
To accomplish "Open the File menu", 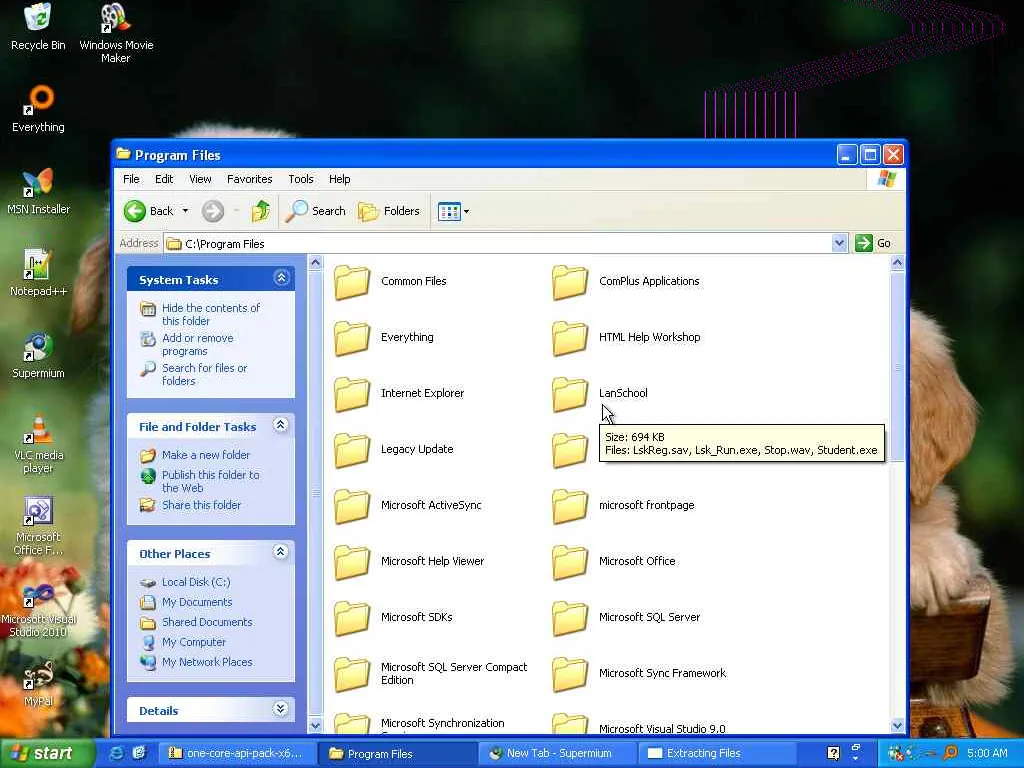I will pyautogui.click(x=131, y=179).
